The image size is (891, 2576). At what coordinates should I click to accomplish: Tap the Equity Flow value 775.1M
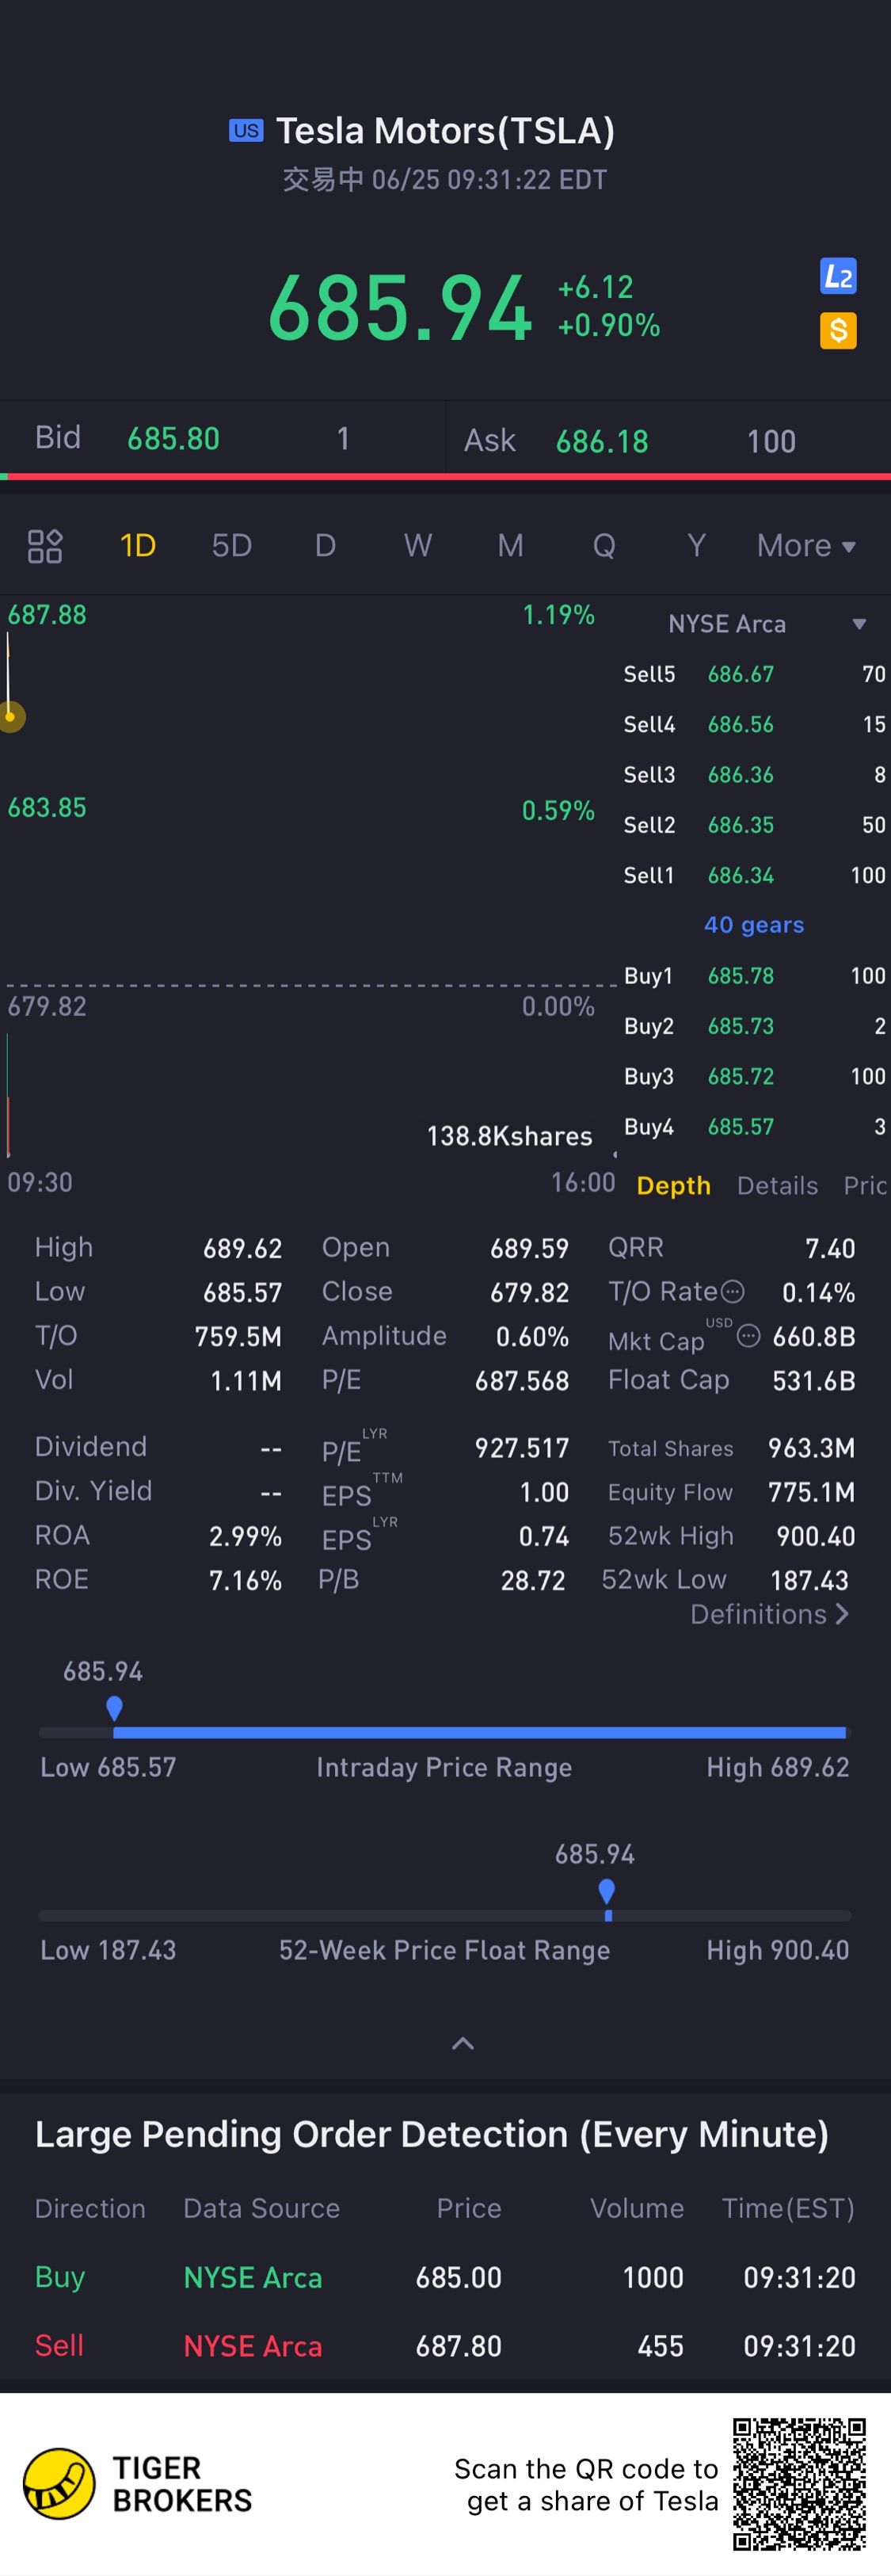point(811,1493)
